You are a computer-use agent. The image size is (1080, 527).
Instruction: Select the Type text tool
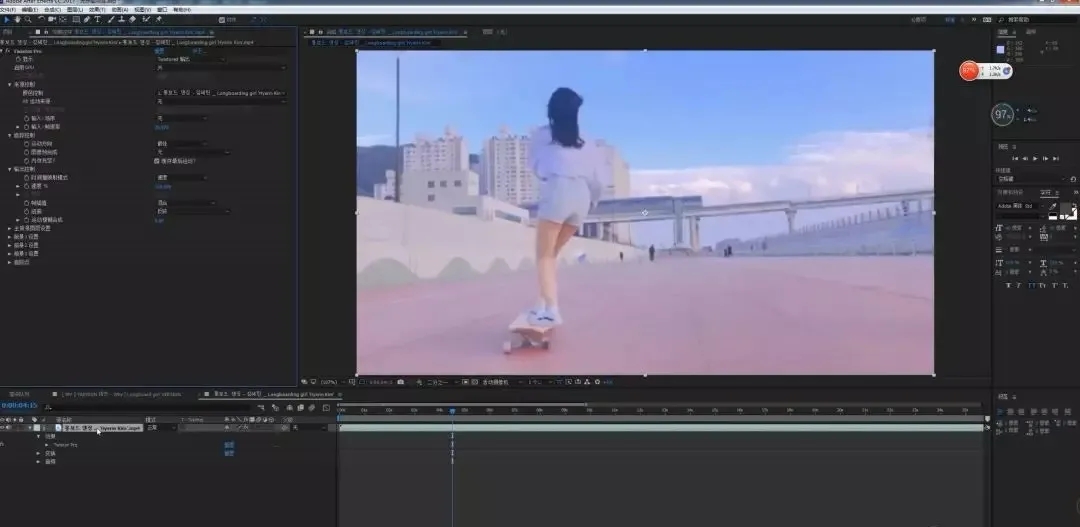(x=97, y=19)
